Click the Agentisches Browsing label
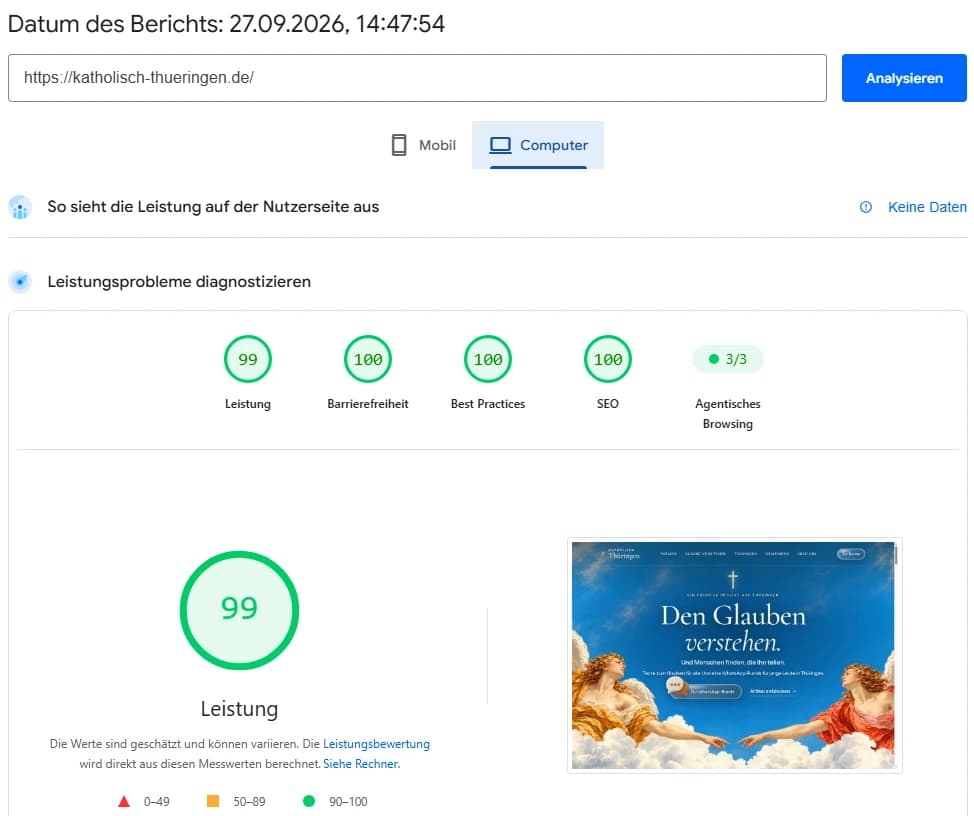Viewport: 974px width, 816px height. [x=727, y=414]
